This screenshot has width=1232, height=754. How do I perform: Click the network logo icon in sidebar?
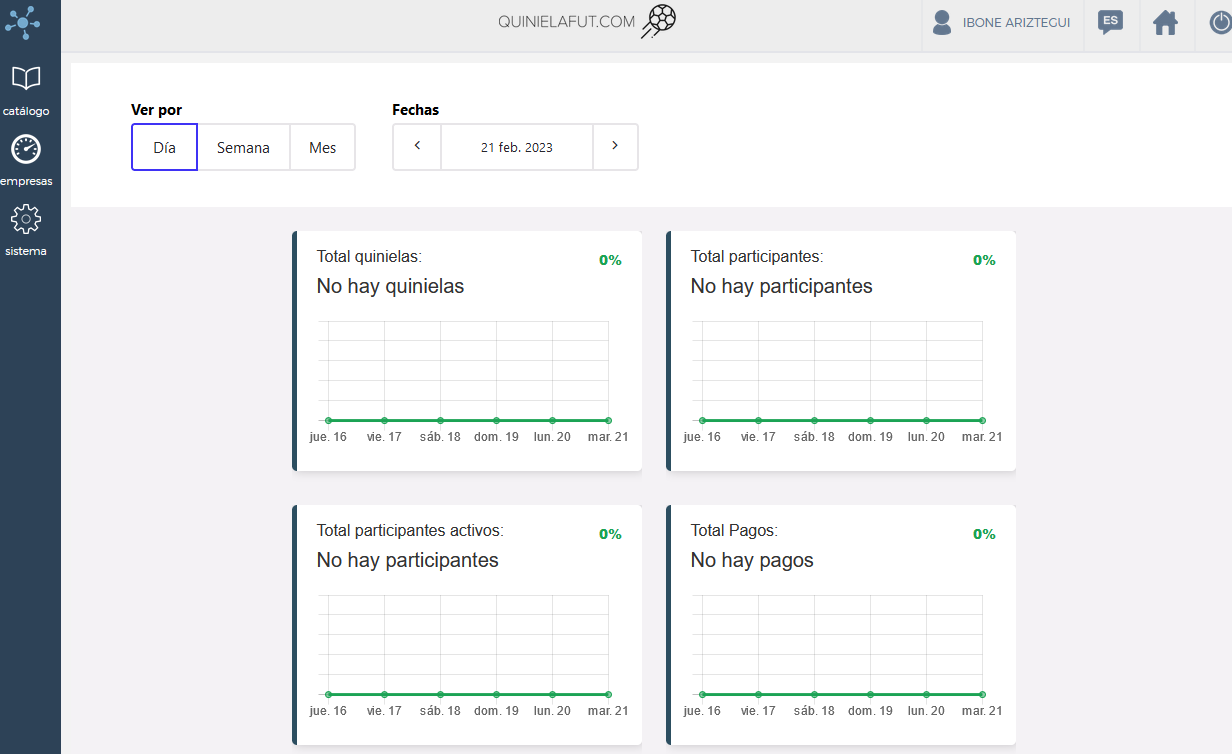[x=23, y=22]
